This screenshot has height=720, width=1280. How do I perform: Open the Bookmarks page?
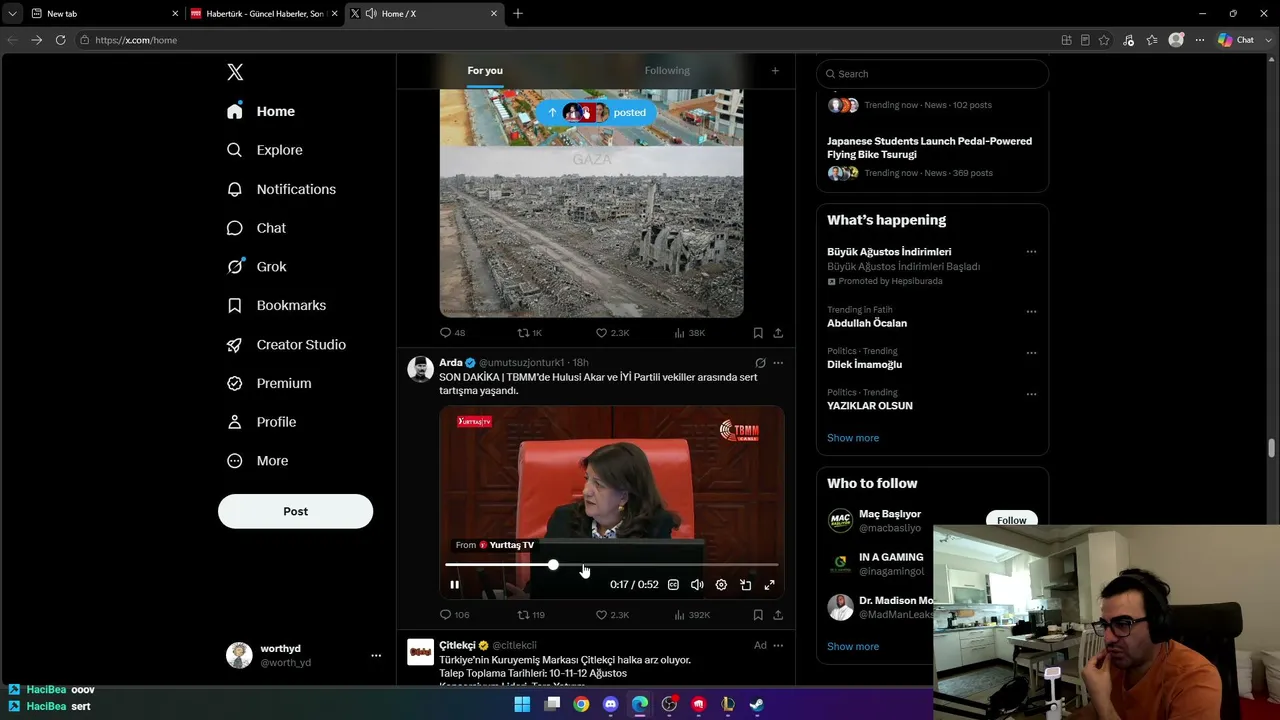coord(276,305)
